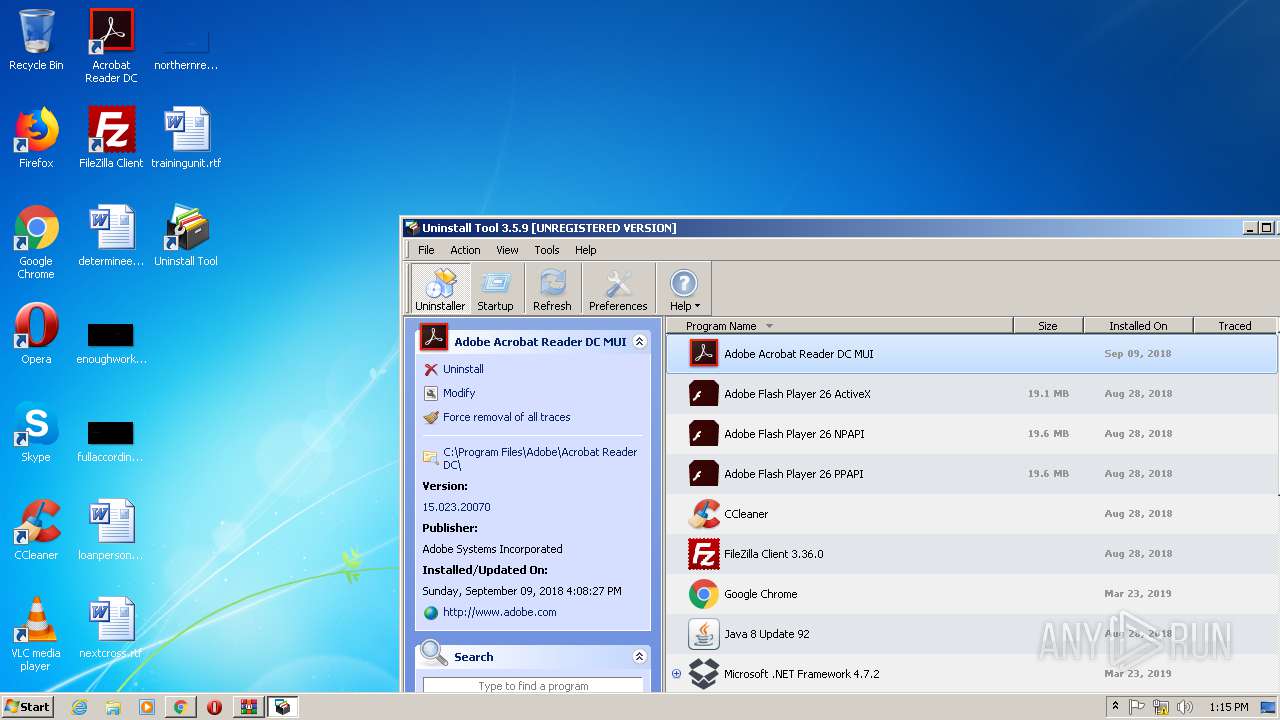1280x720 pixels.
Task: Open FileZilla Client desktop shortcut
Action: [111, 138]
